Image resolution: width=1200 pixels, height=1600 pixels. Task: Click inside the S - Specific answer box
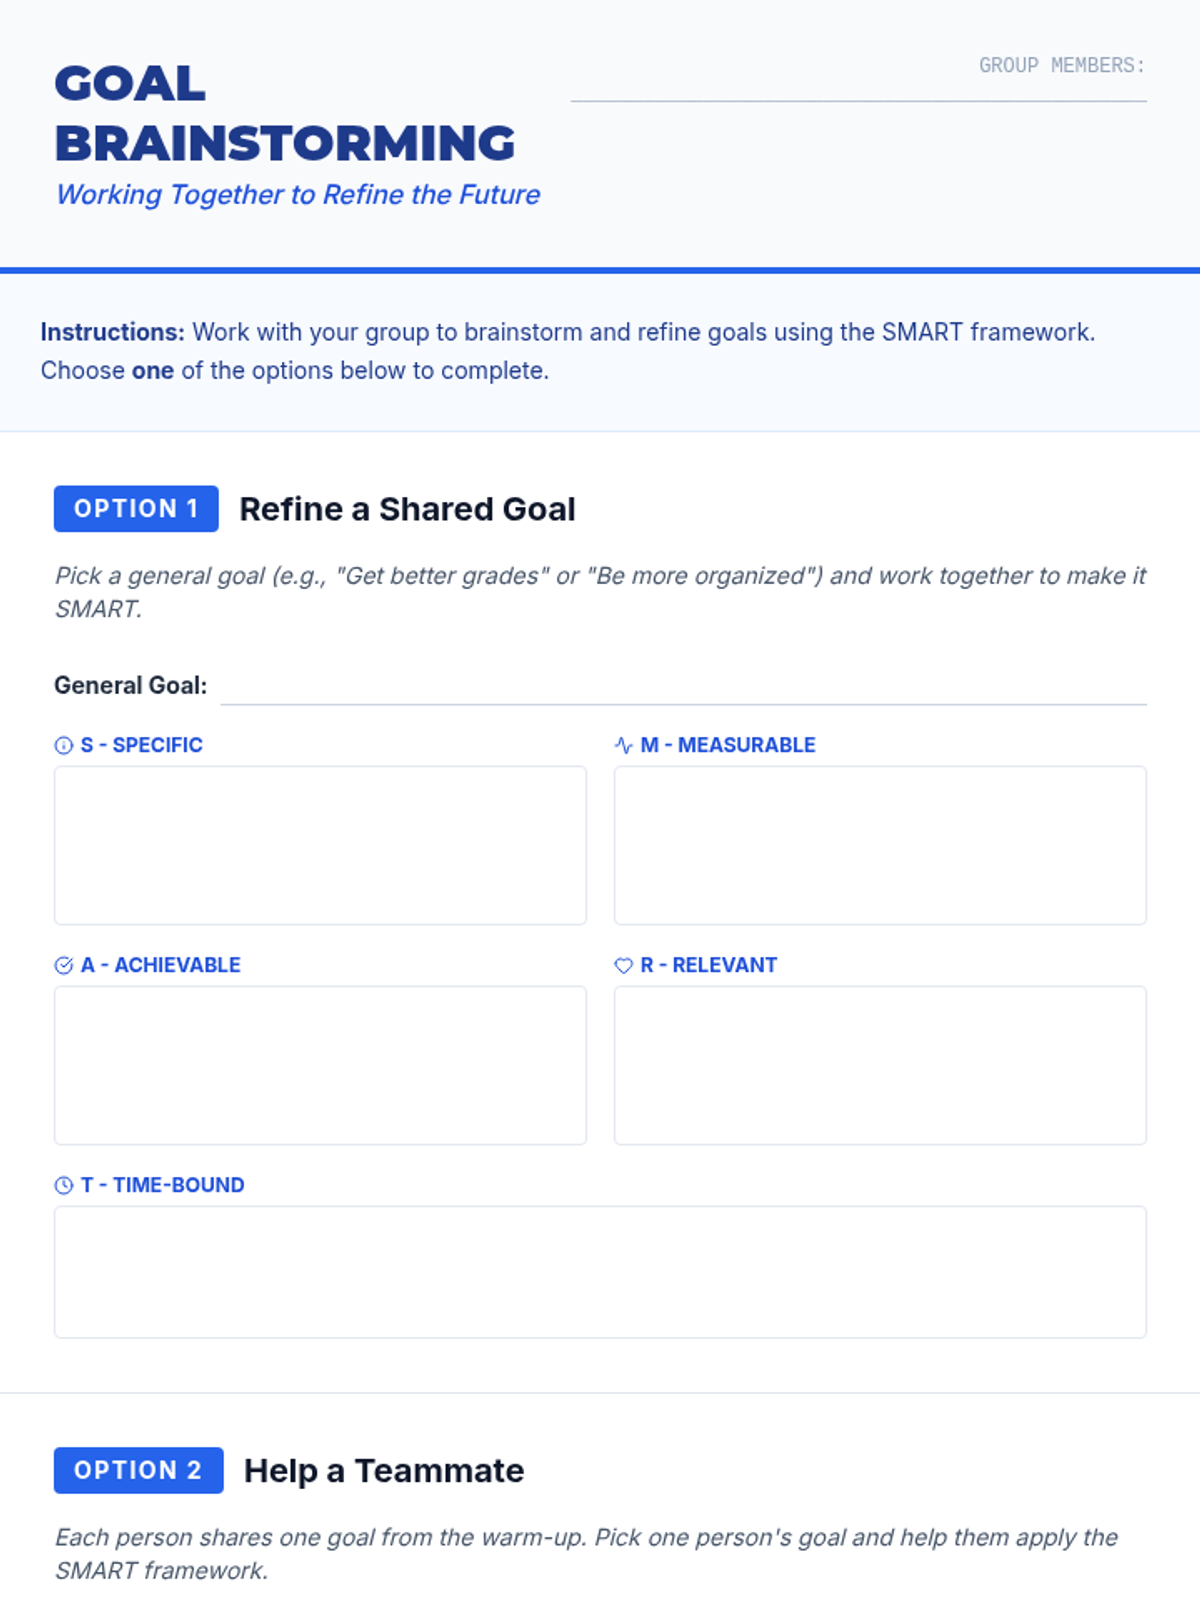pos(320,845)
